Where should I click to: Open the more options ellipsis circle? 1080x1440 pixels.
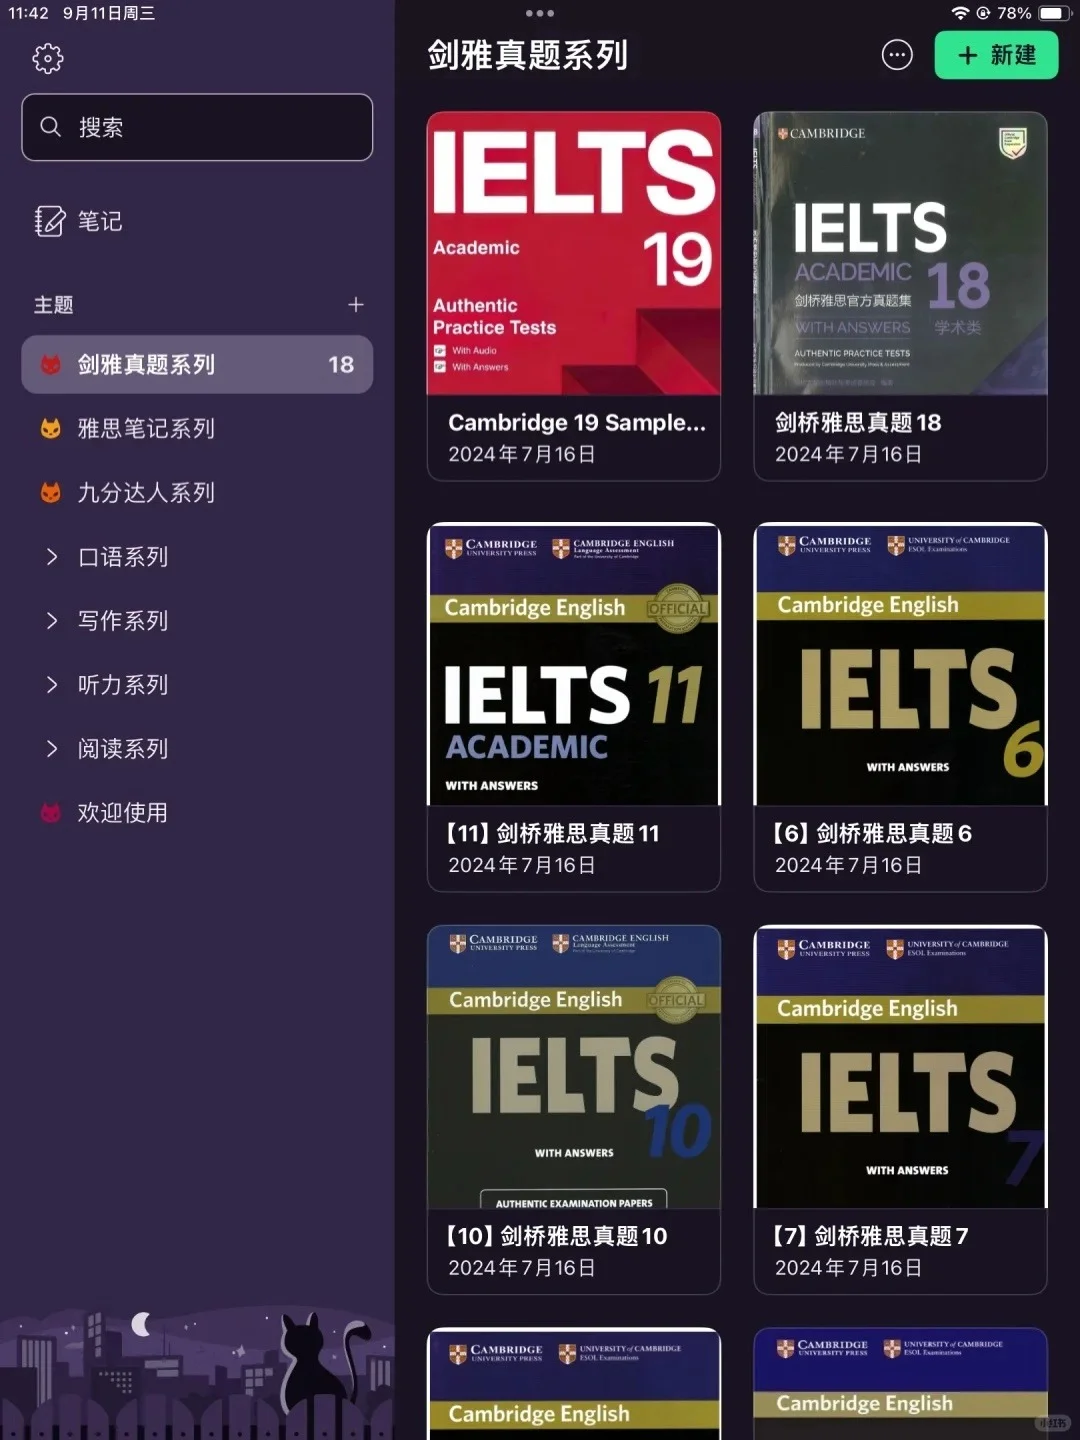[x=897, y=56]
